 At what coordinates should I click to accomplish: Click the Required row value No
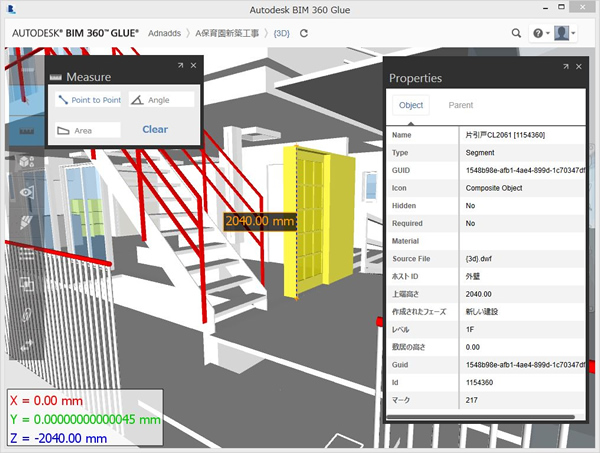470,223
